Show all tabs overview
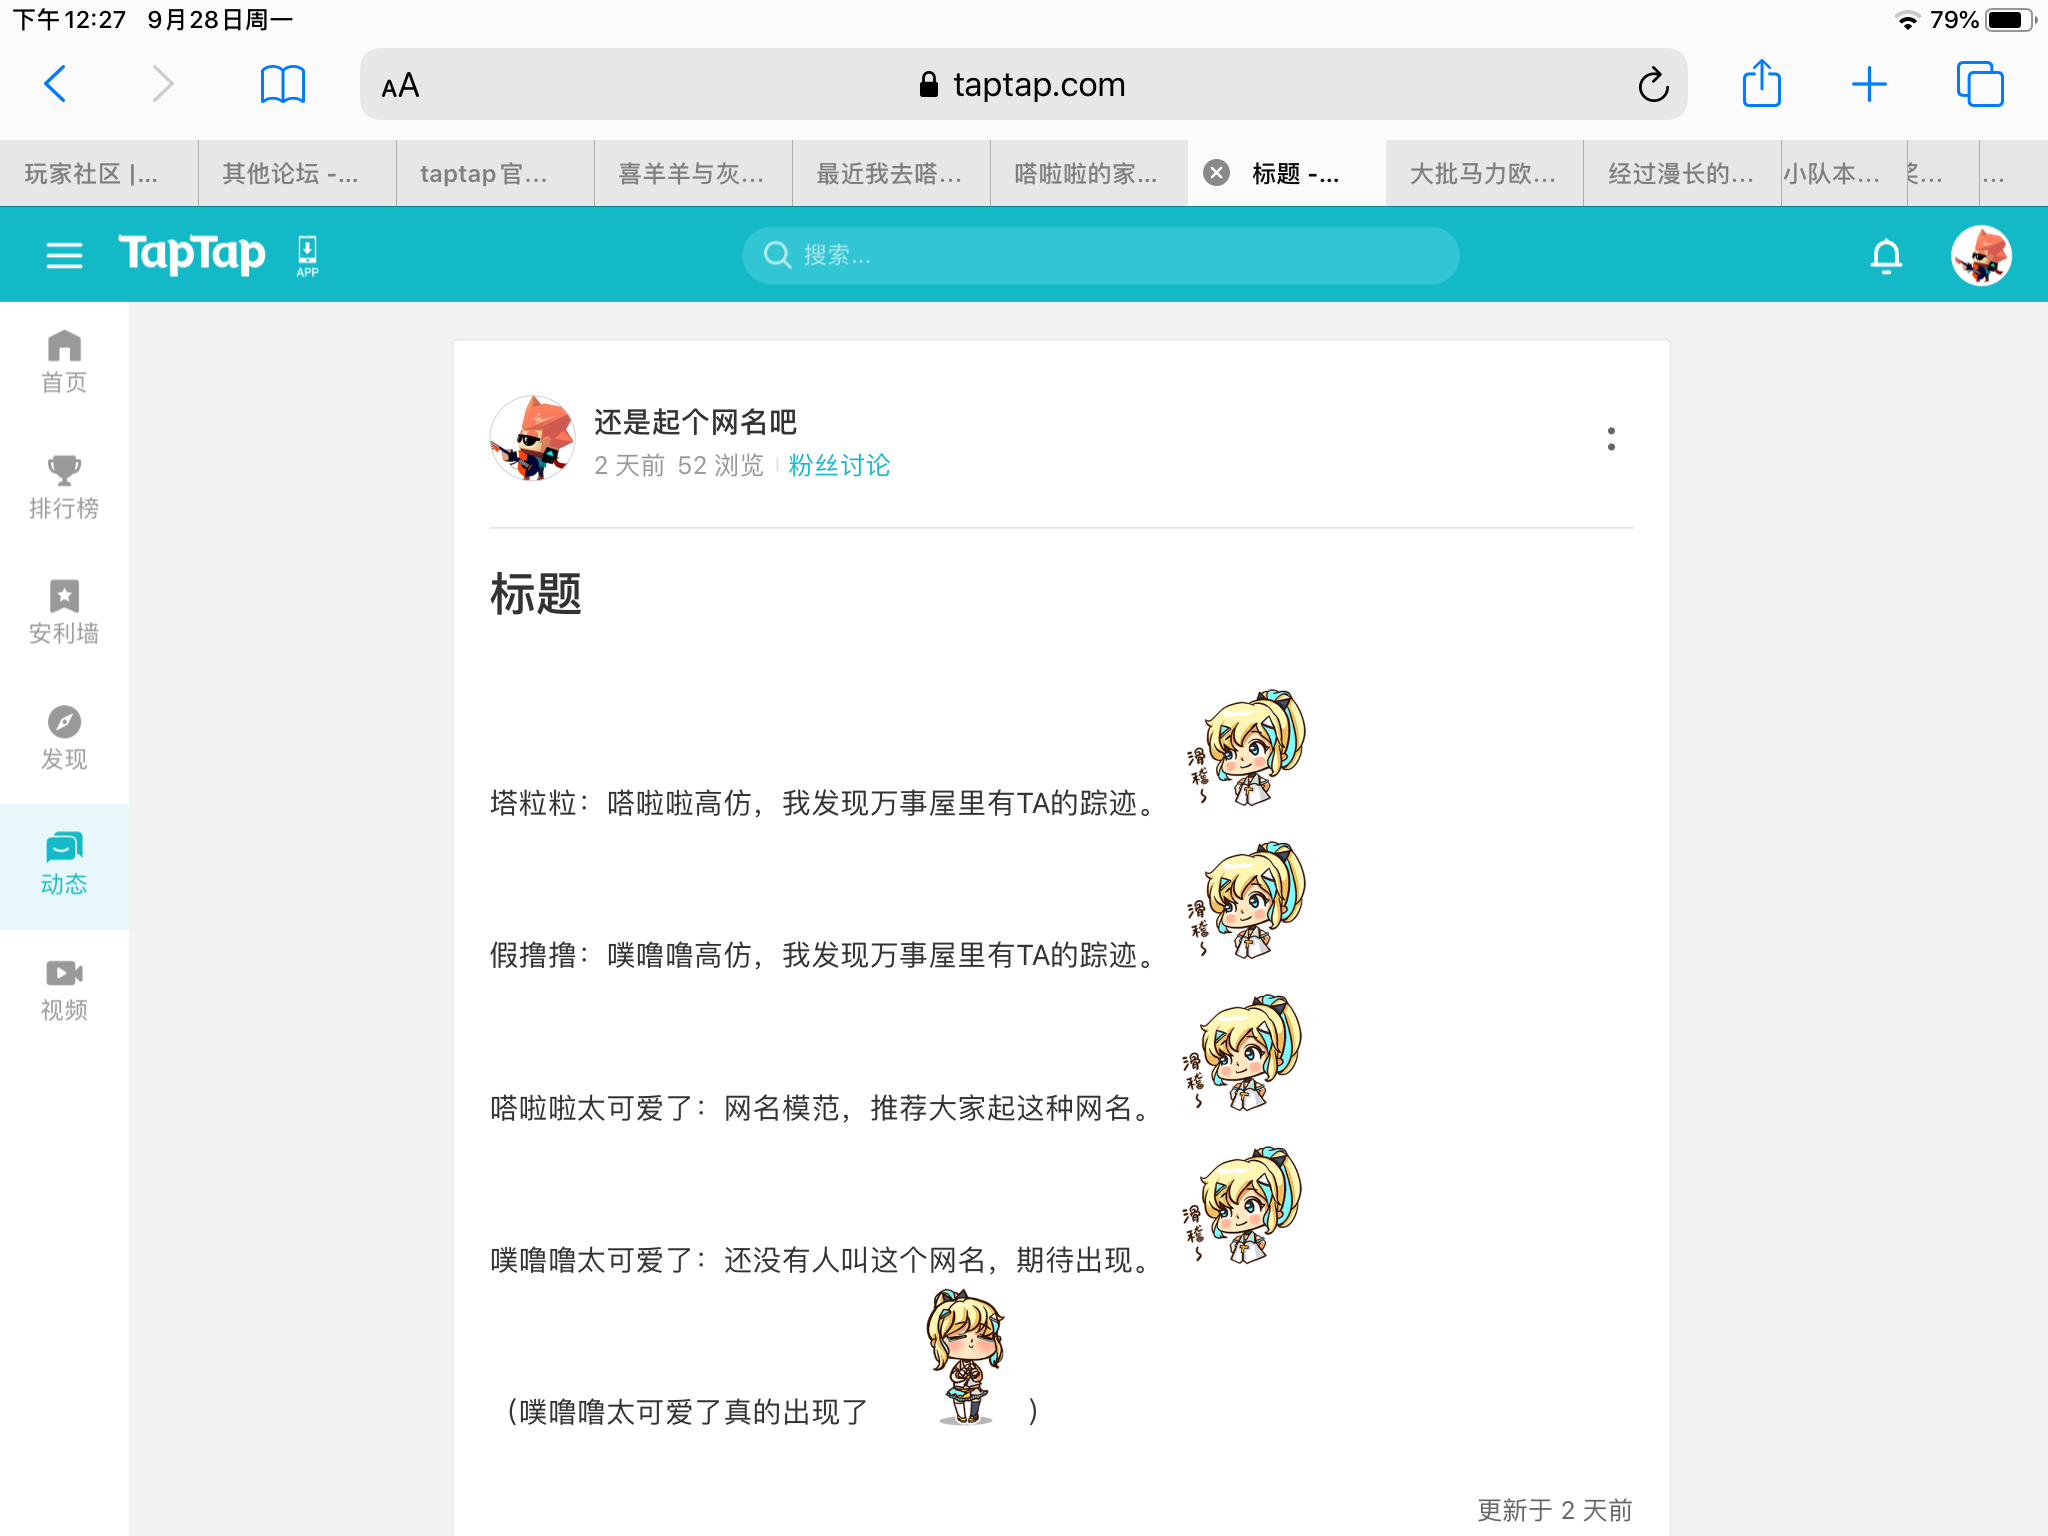 (x=1979, y=84)
